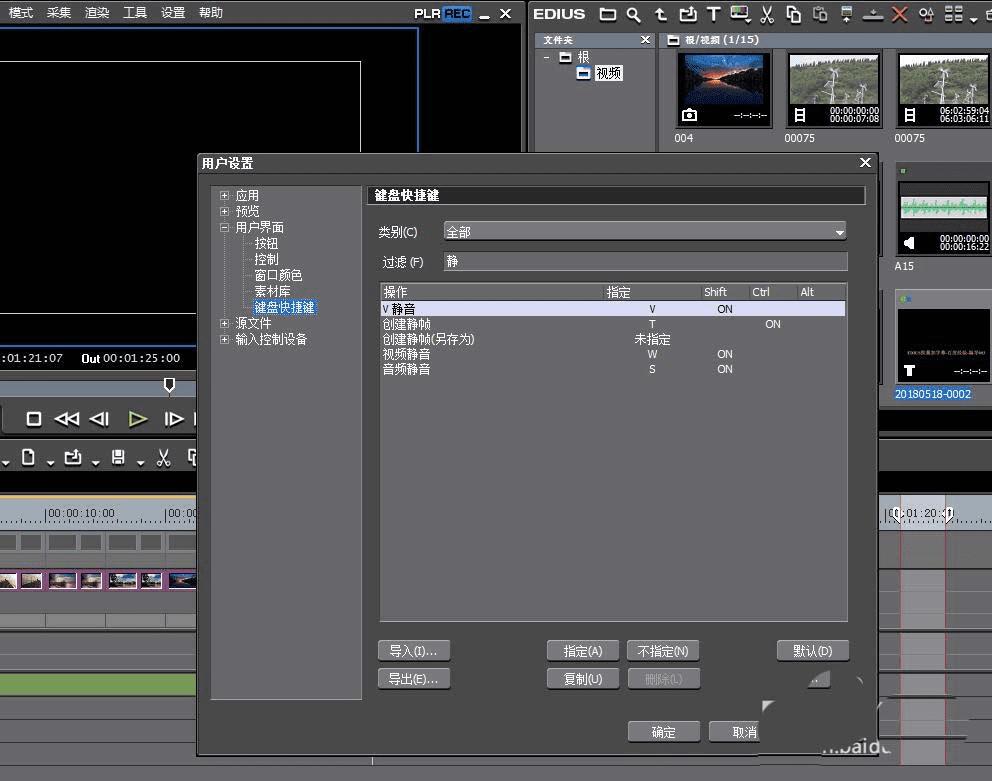Open the 渲染 menu
Image resolution: width=992 pixels, height=781 pixels.
pos(97,13)
